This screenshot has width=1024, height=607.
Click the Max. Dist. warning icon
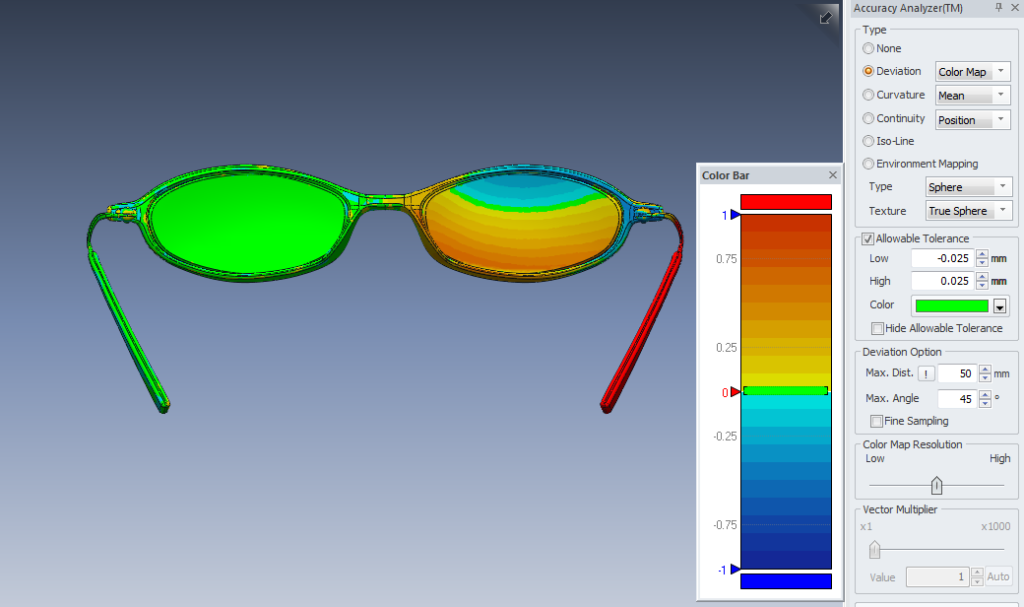[926, 373]
